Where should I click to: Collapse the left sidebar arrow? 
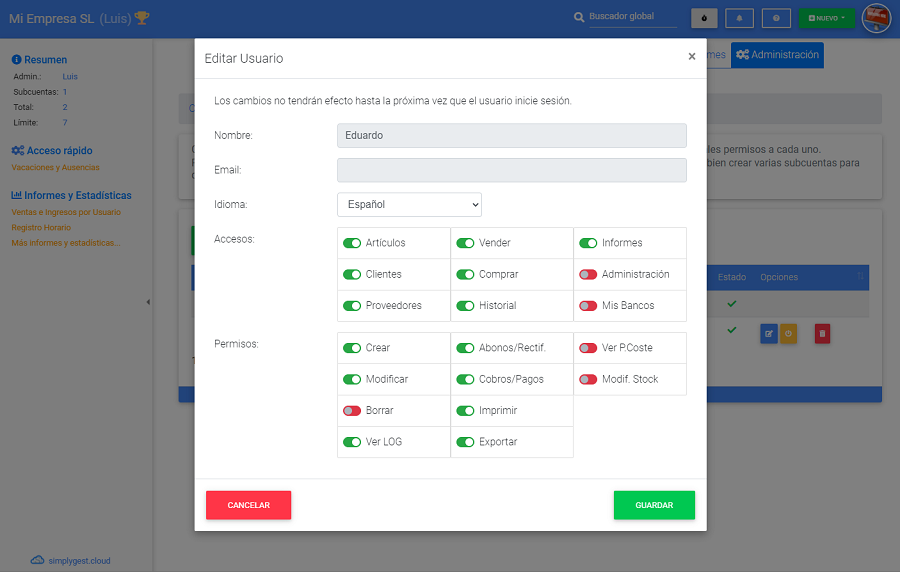tap(148, 302)
